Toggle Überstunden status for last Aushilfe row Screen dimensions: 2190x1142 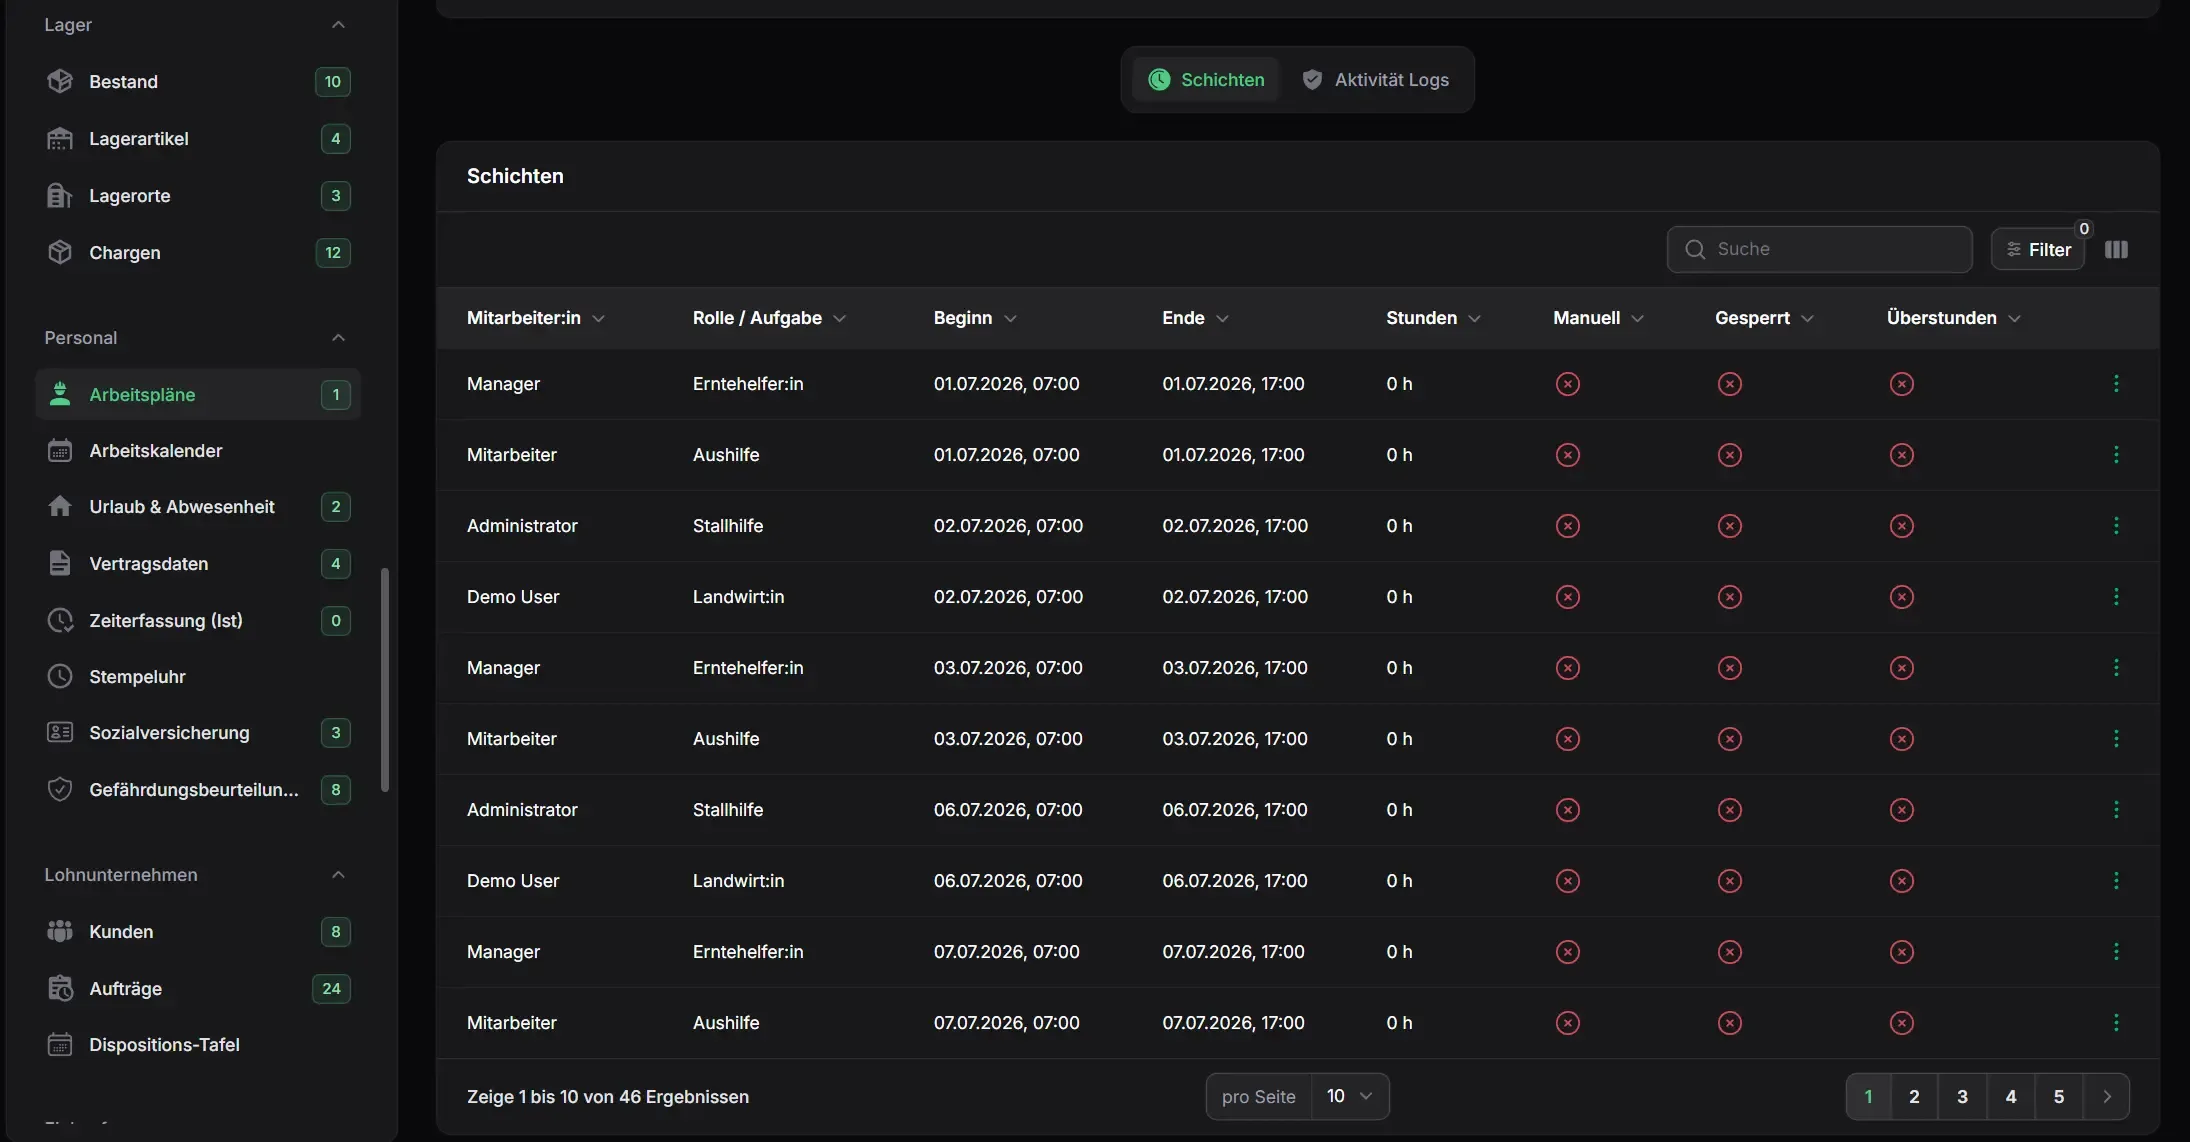pyautogui.click(x=1902, y=1023)
